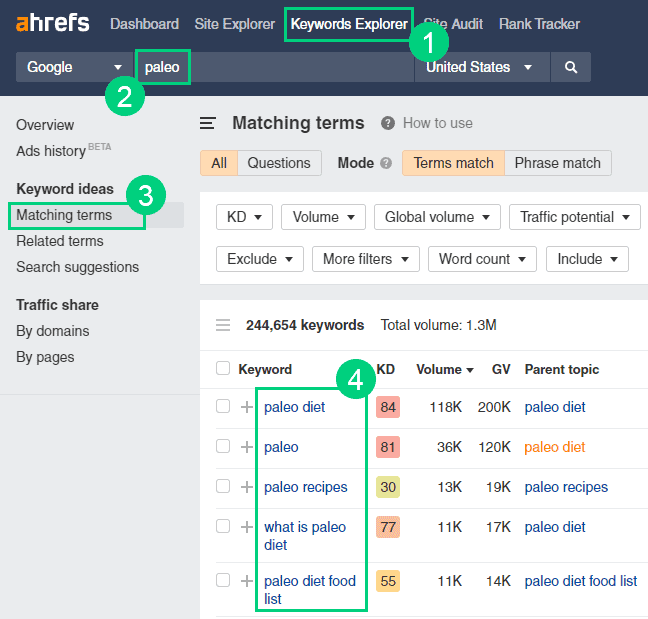Check the select-all Keyword checkbox

(x=223, y=368)
